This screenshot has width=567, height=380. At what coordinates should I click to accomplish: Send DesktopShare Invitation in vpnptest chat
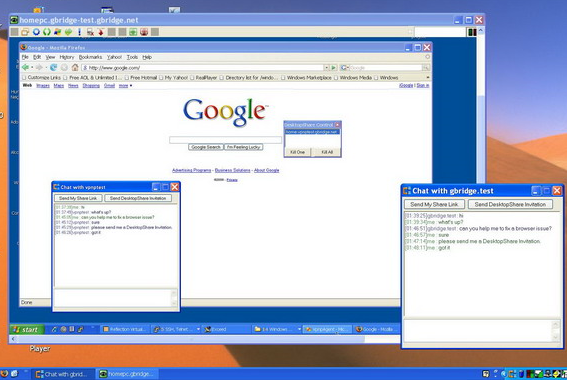pyautogui.click(x=138, y=198)
